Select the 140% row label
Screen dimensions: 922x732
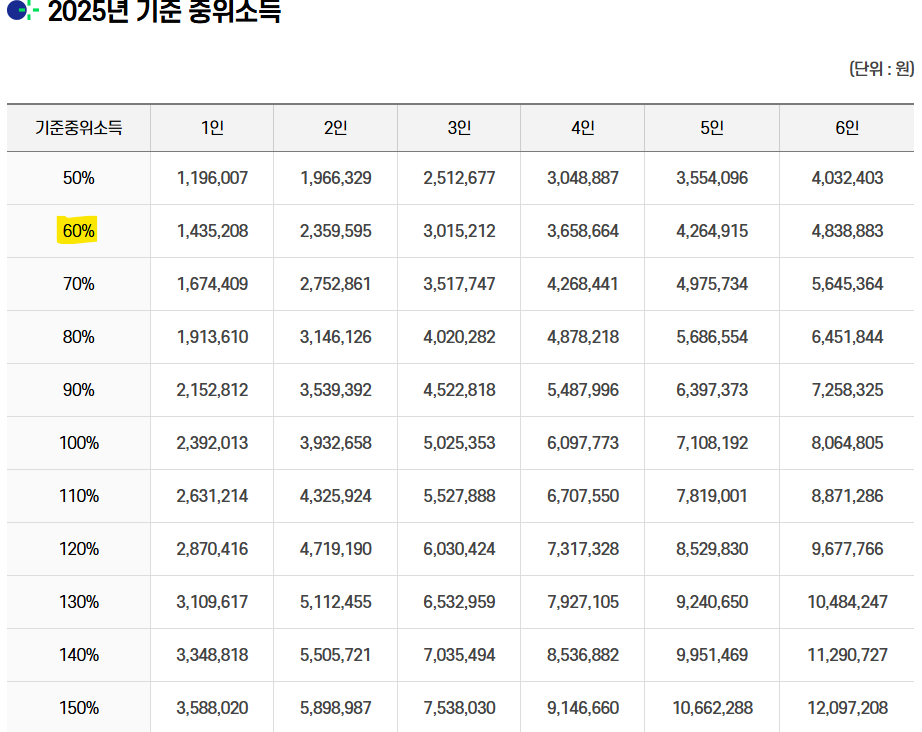79,654
